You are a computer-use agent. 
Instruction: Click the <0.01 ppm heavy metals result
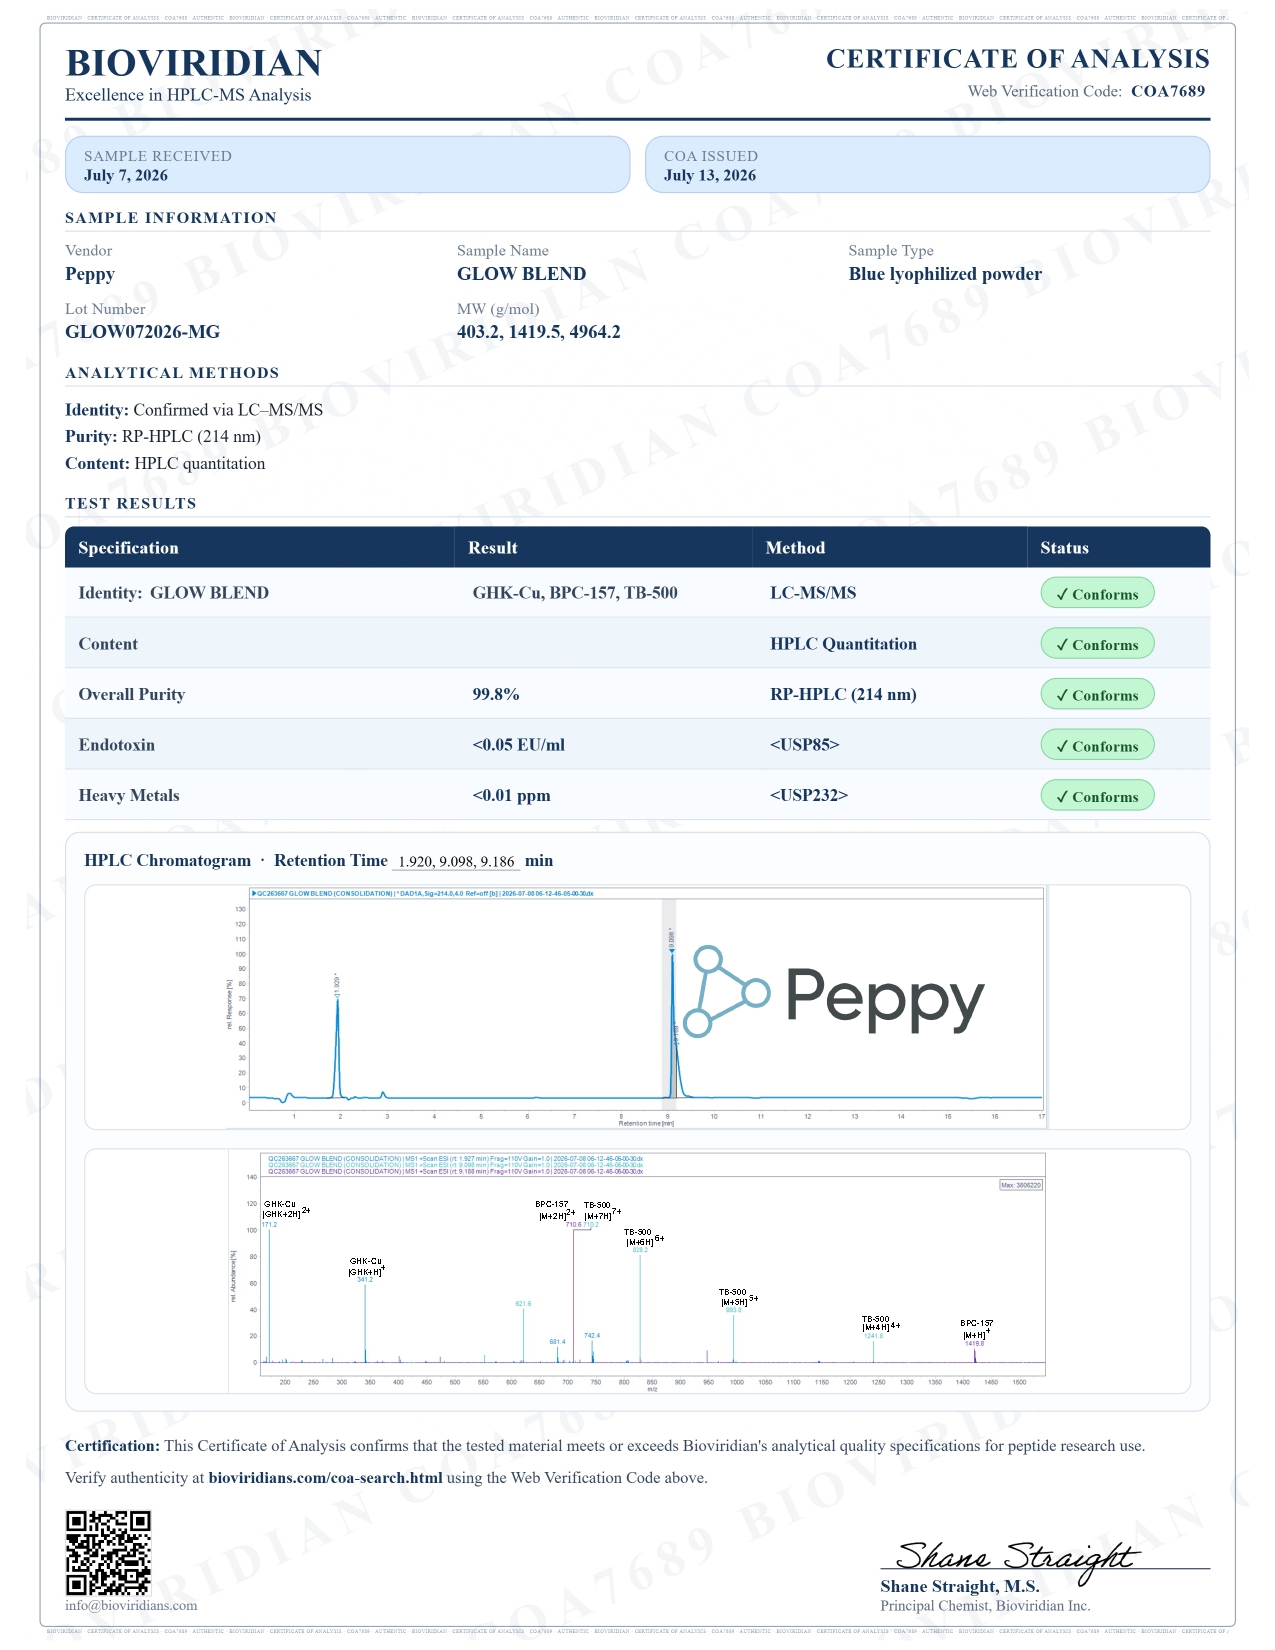[511, 796]
